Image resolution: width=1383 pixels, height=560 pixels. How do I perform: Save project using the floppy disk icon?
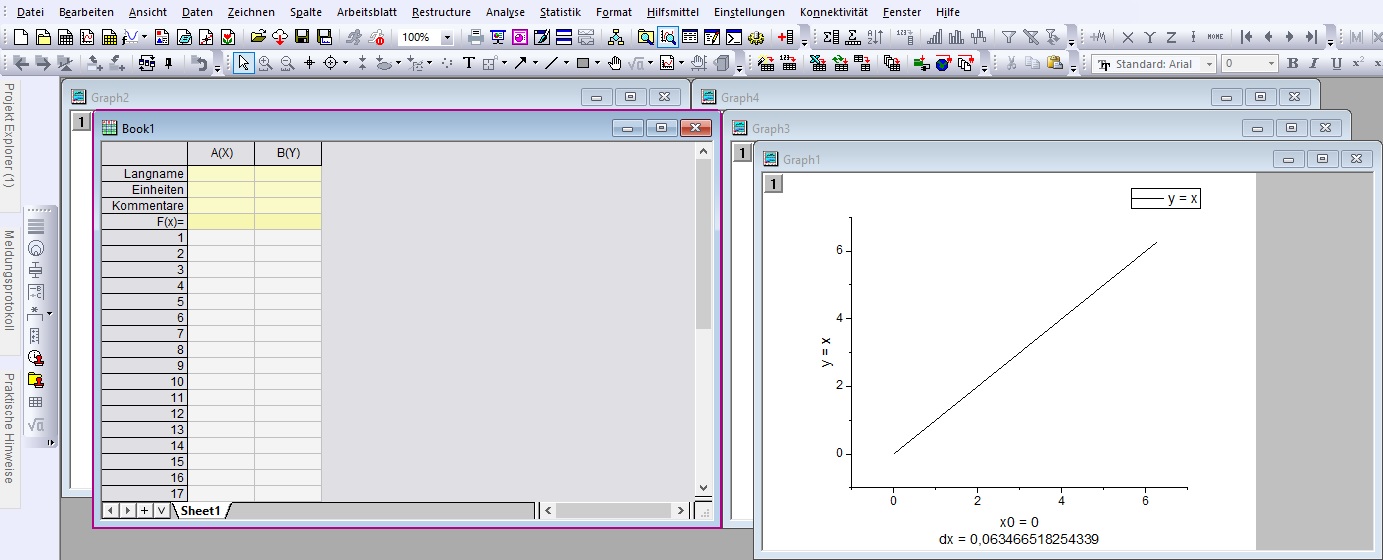tap(302, 37)
